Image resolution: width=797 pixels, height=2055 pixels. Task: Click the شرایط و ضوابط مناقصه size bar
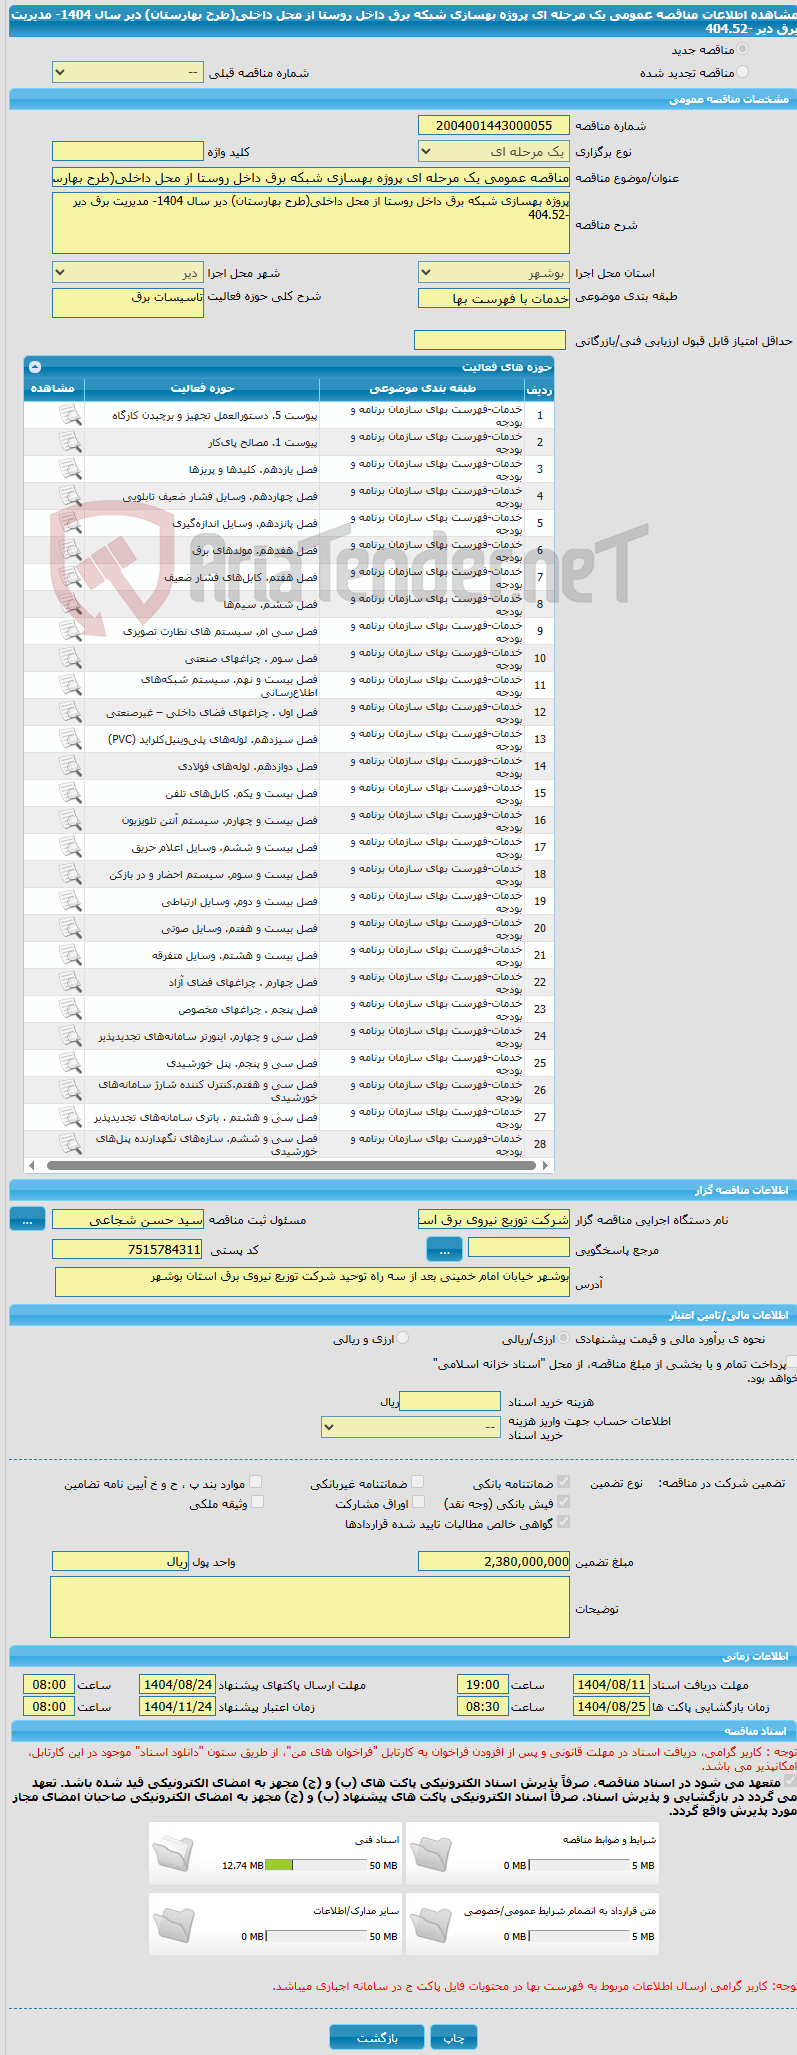tap(579, 1865)
